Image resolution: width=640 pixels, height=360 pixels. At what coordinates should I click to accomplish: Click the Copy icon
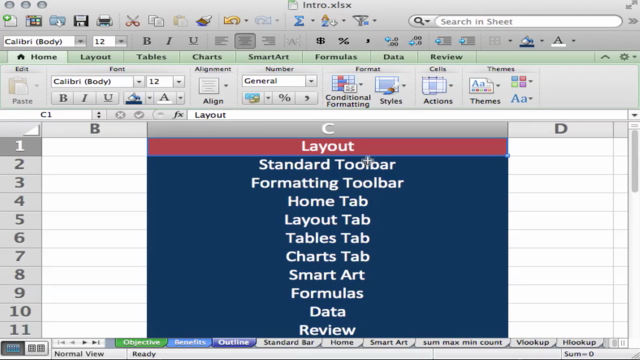pos(156,20)
